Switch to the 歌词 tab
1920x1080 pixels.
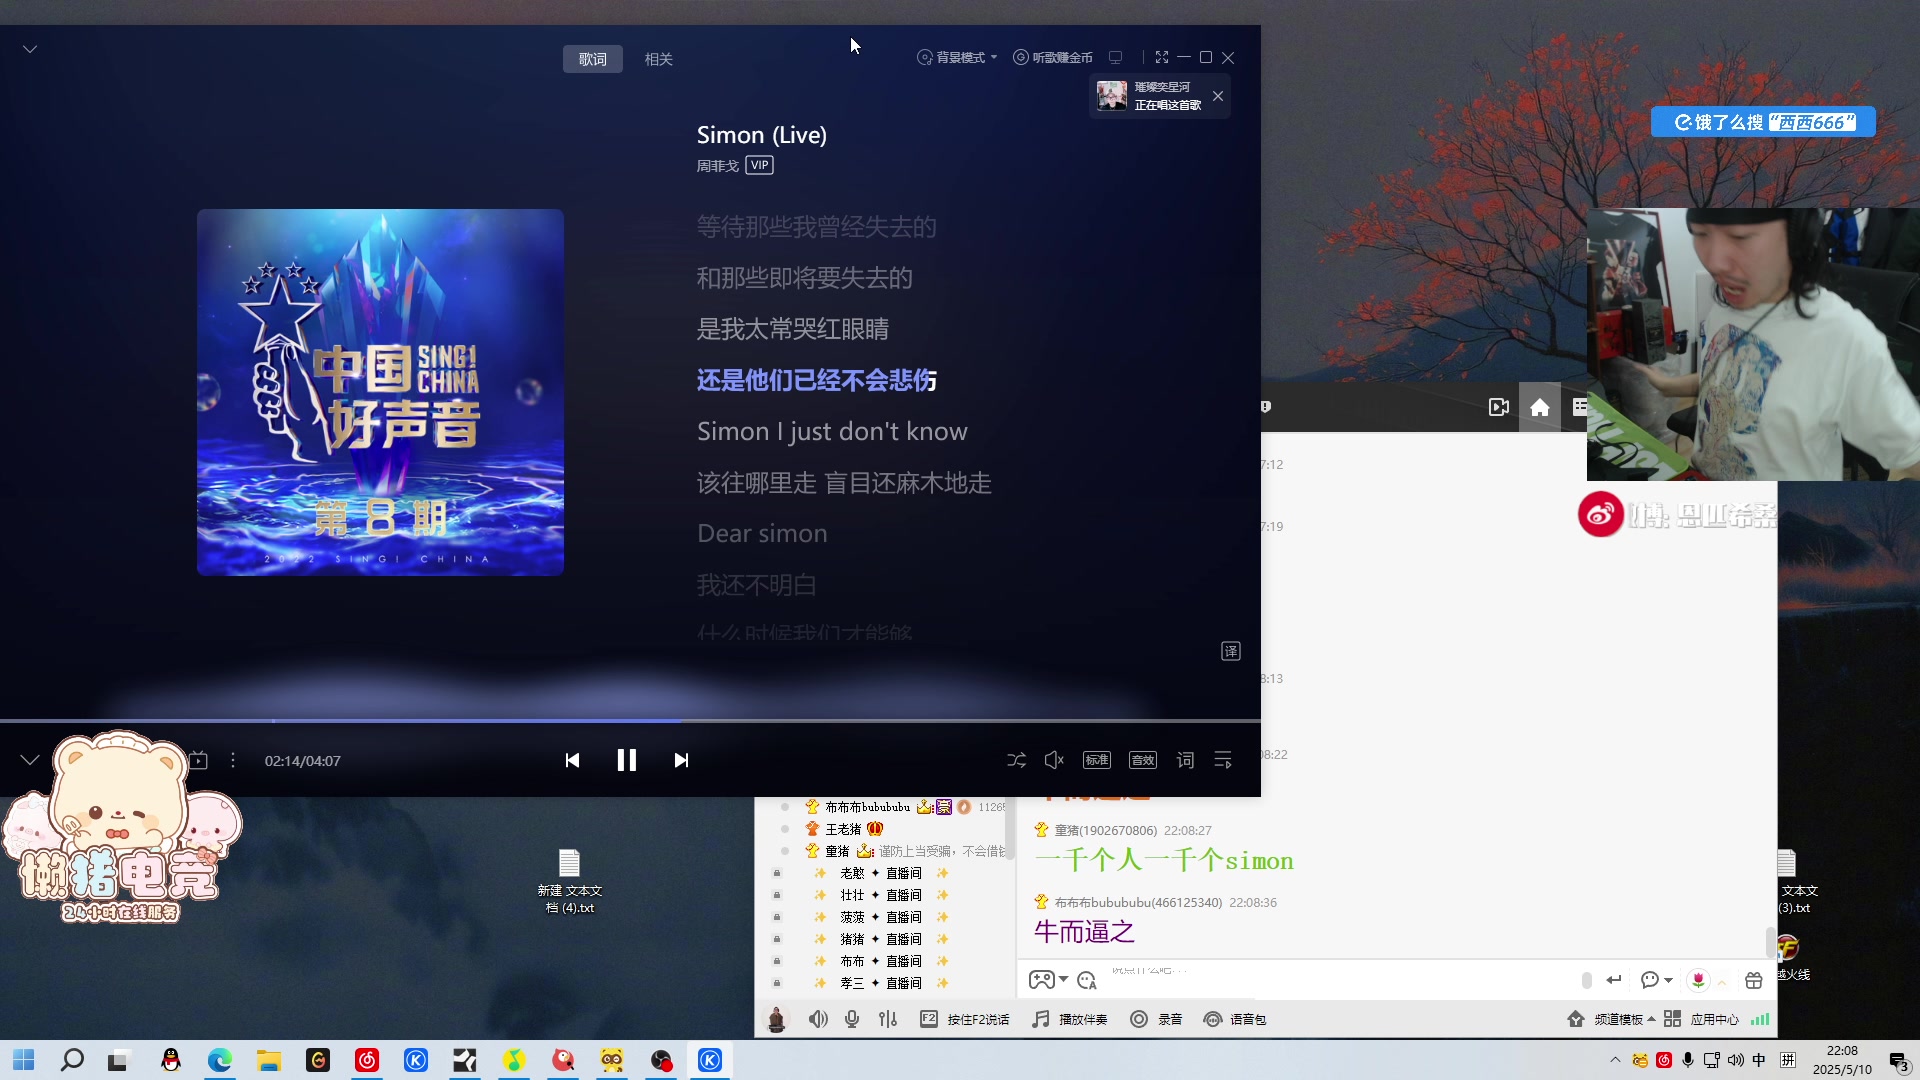point(593,59)
